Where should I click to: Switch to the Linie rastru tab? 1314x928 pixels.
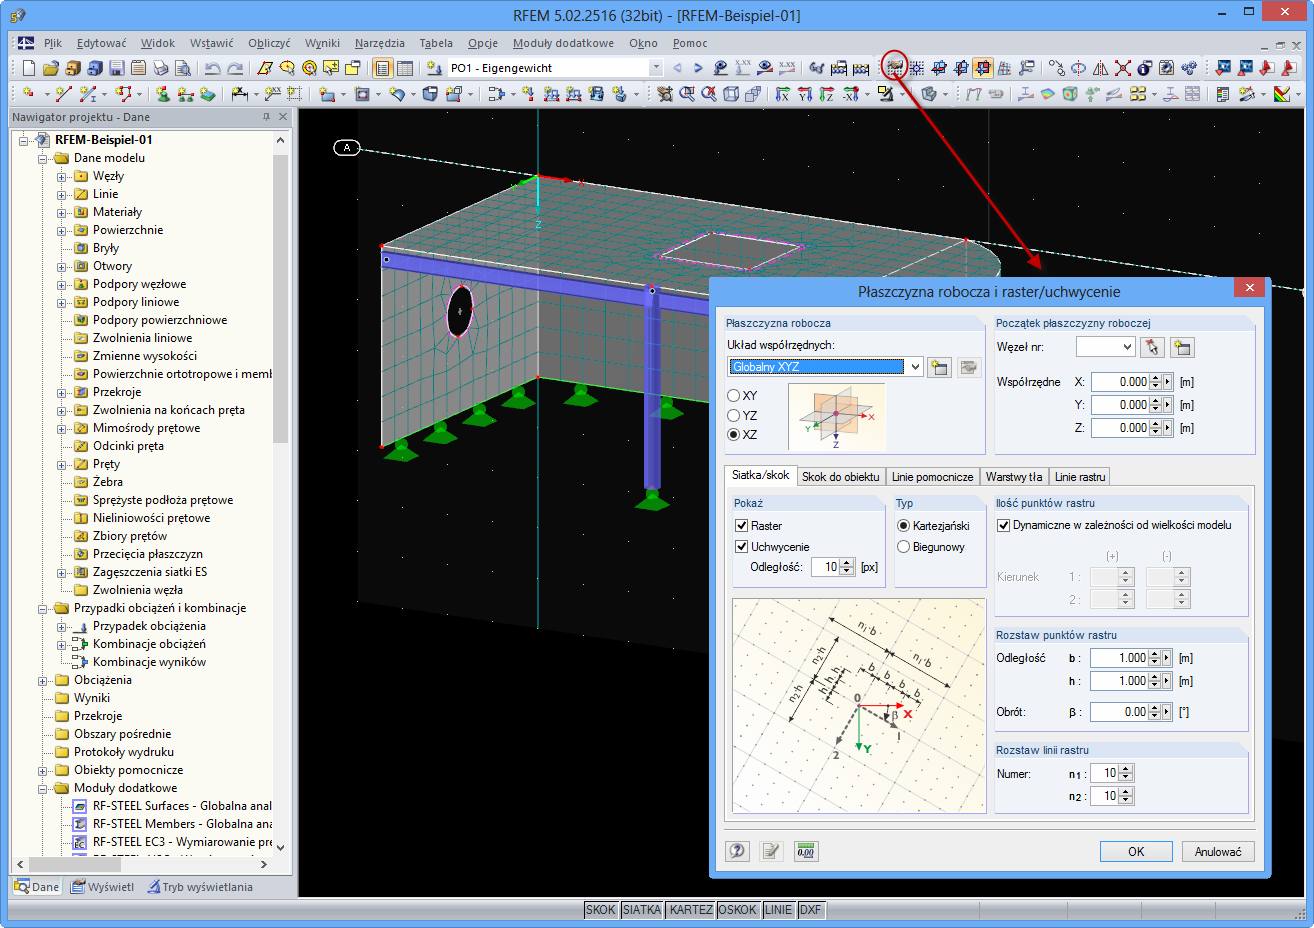pyautogui.click(x=1080, y=477)
